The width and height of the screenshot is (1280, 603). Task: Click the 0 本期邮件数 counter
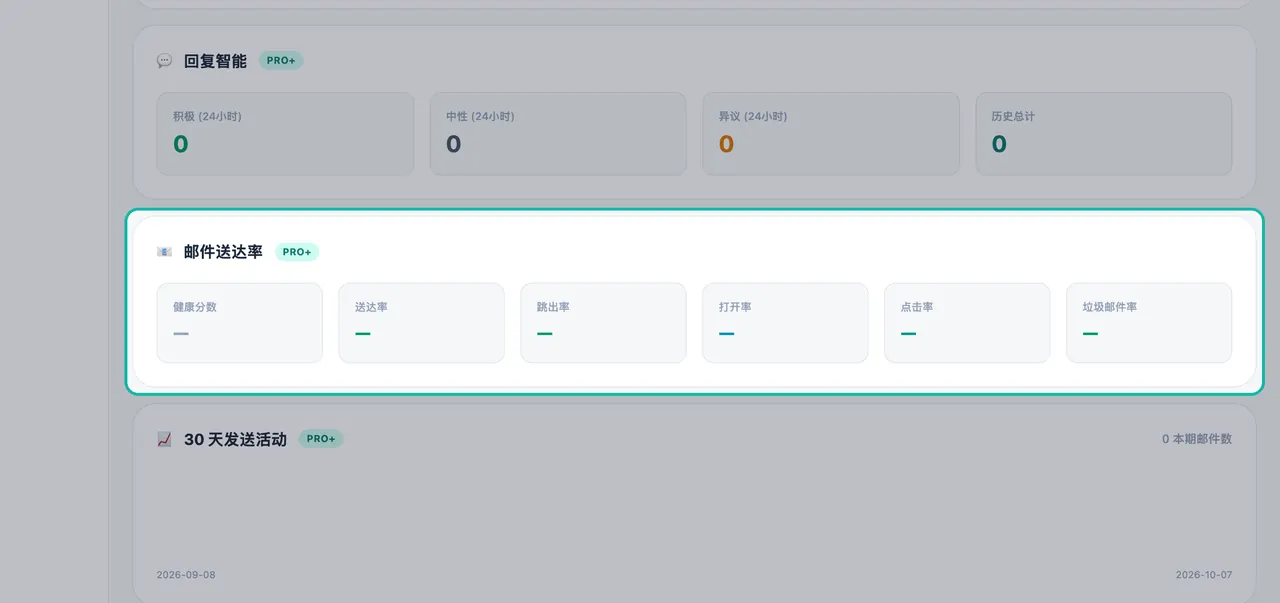click(x=1197, y=439)
